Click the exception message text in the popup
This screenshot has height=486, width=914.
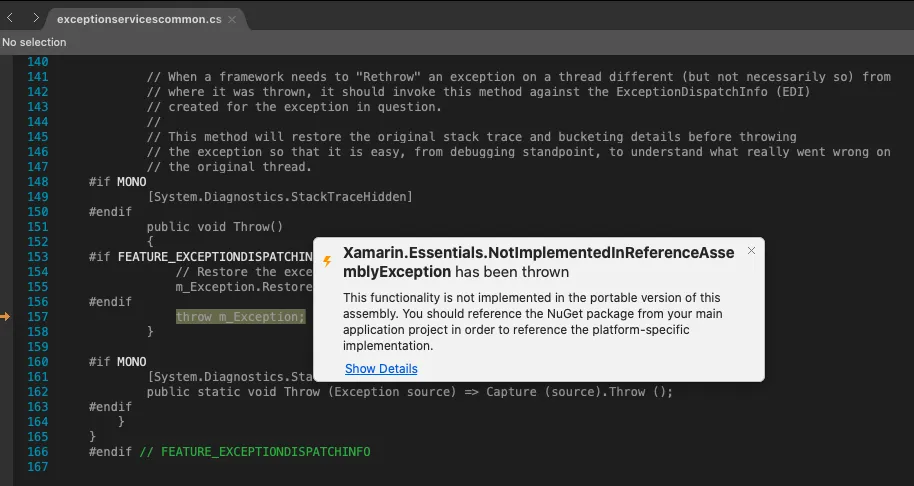coord(532,322)
